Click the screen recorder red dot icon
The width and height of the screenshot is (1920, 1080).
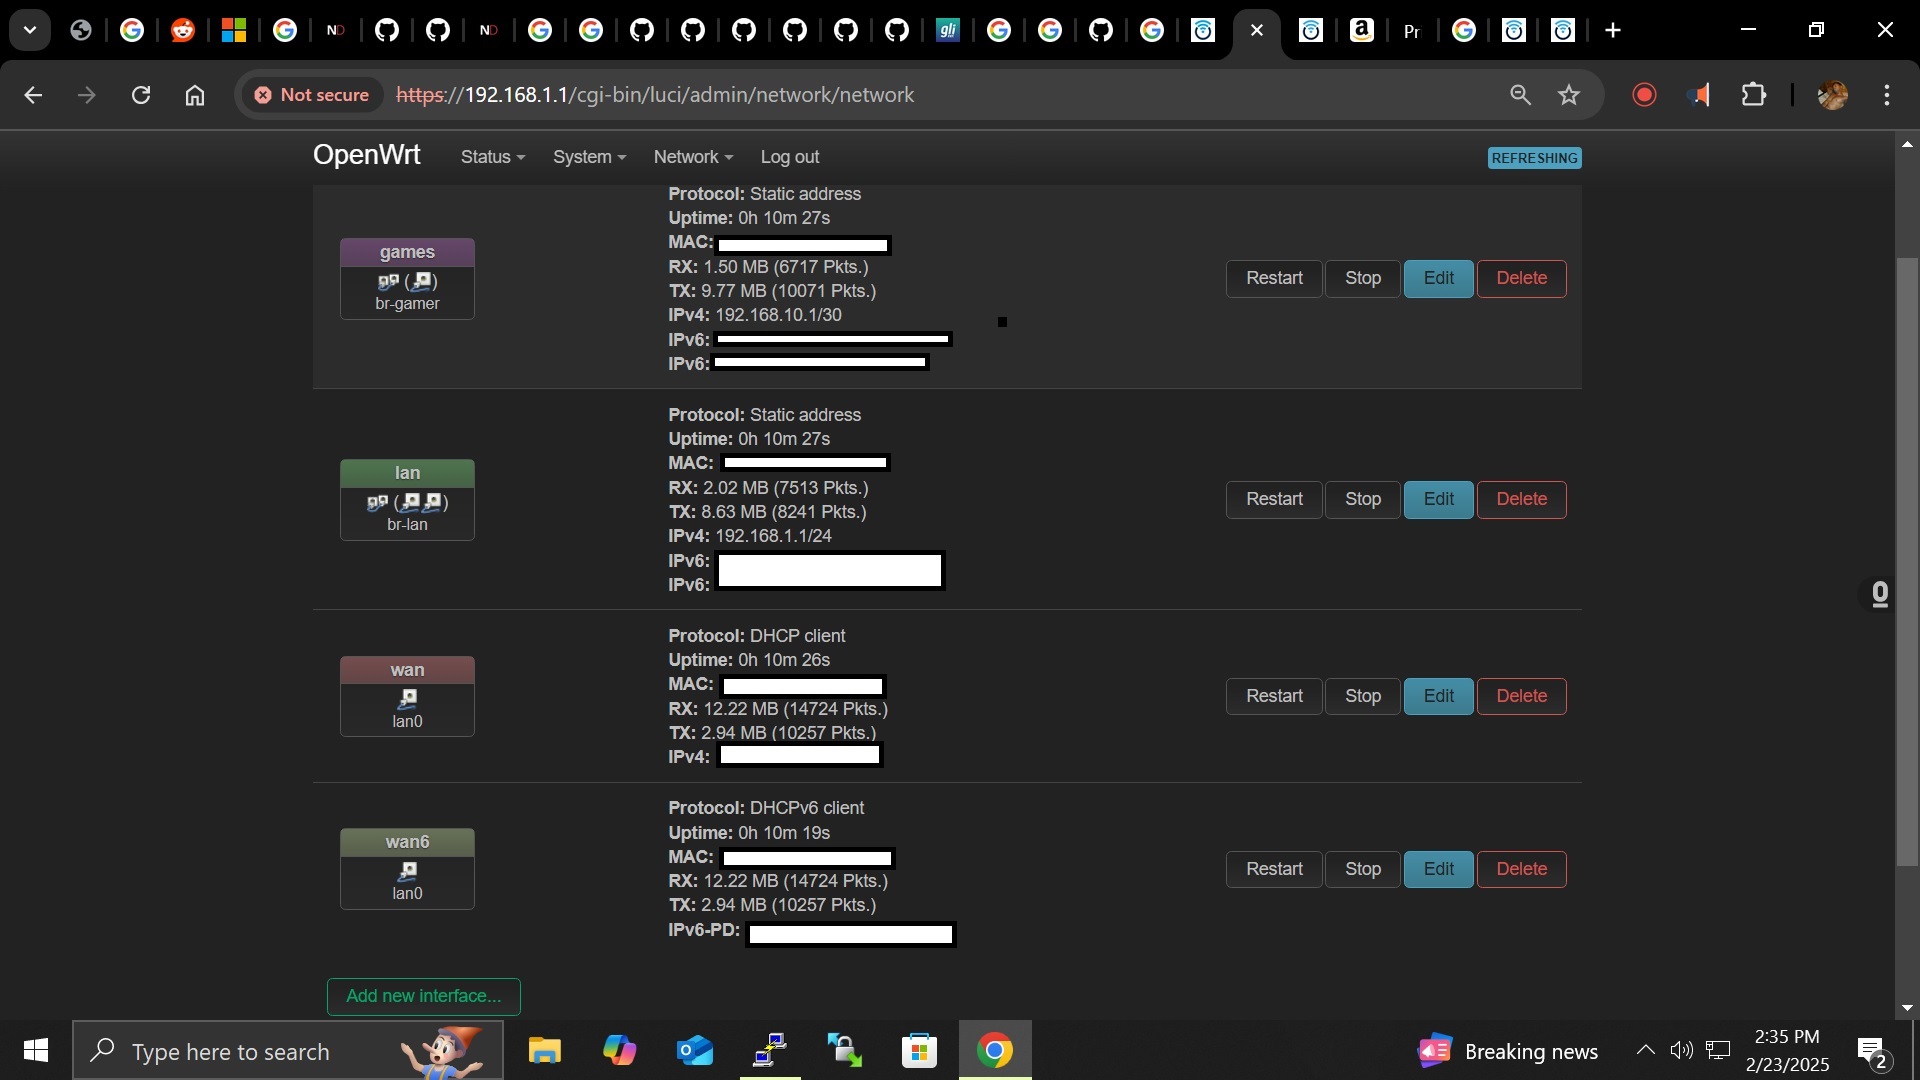(1645, 95)
